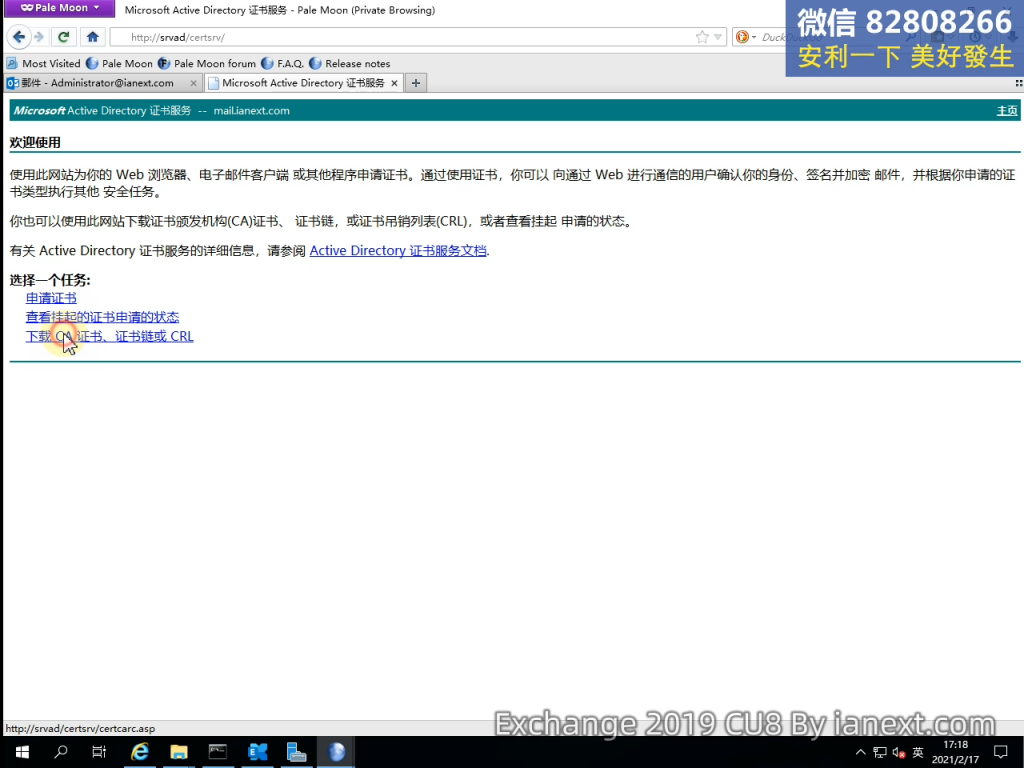Open Exchange admin icon on taskbar
Screen dimensions: 1024x768
coord(257,752)
